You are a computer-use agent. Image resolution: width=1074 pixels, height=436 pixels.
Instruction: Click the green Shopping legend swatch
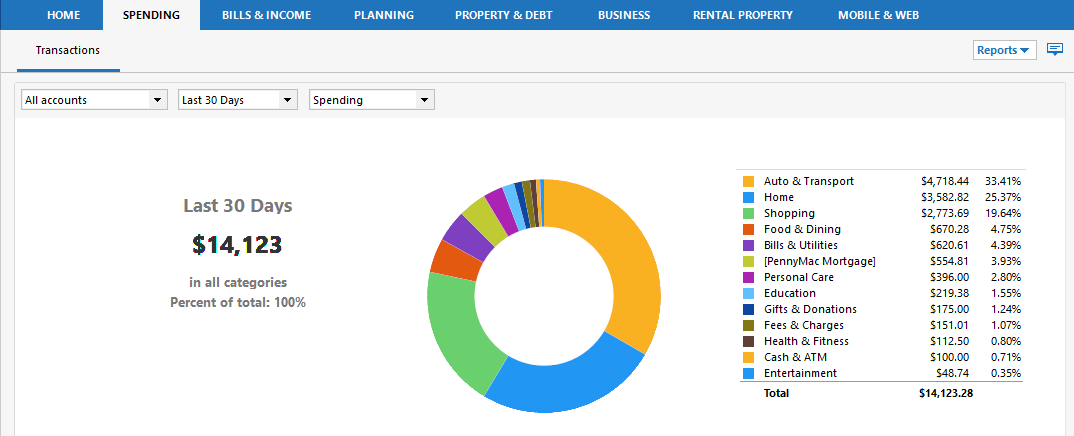click(x=748, y=213)
